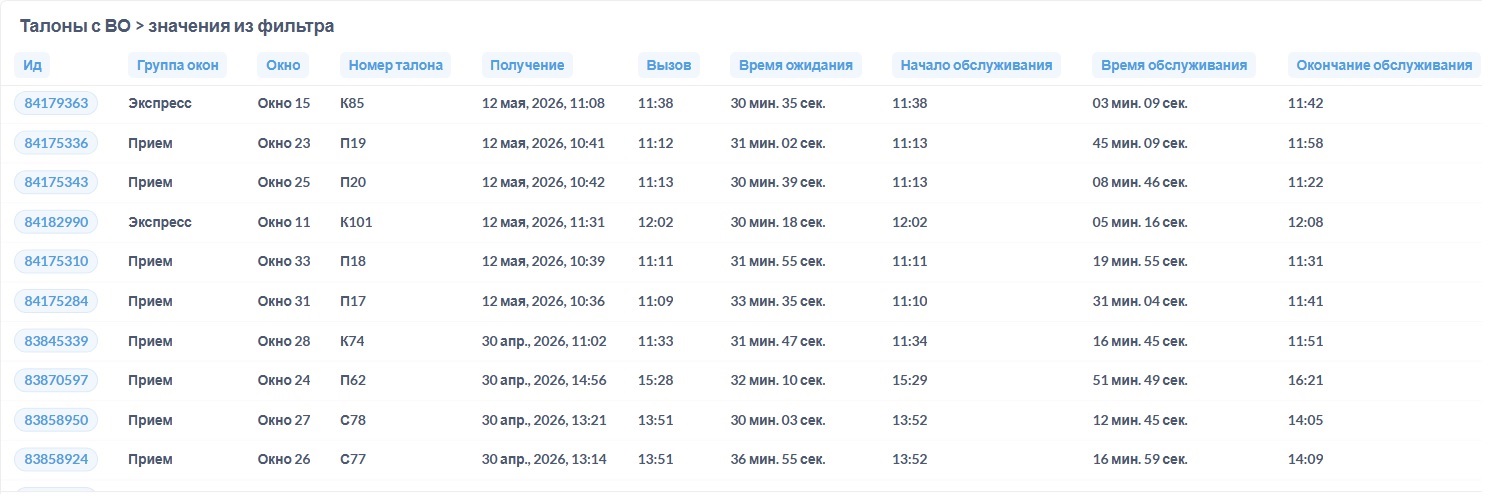Open ticket ID 84182990
This screenshot has height=502, width=1490.
click(x=56, y=222)
